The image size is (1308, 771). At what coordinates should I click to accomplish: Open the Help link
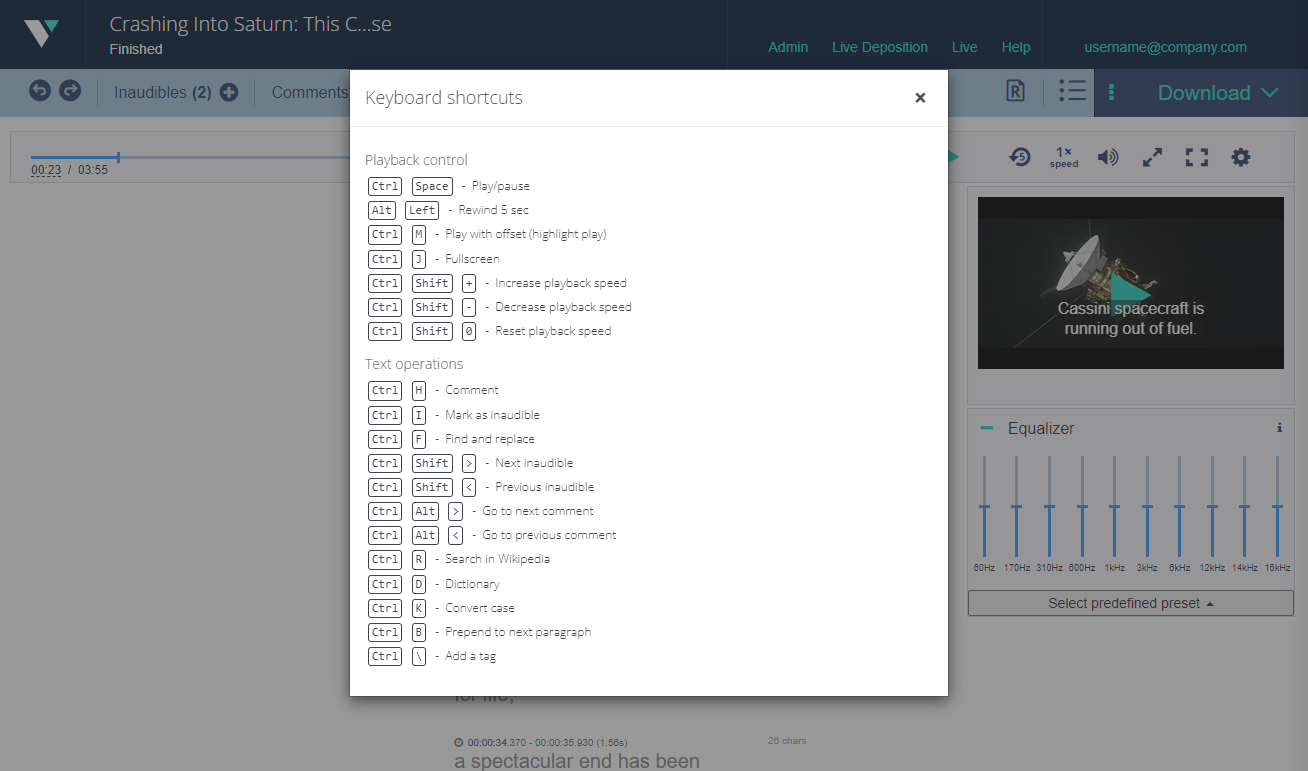point(1016,47)
